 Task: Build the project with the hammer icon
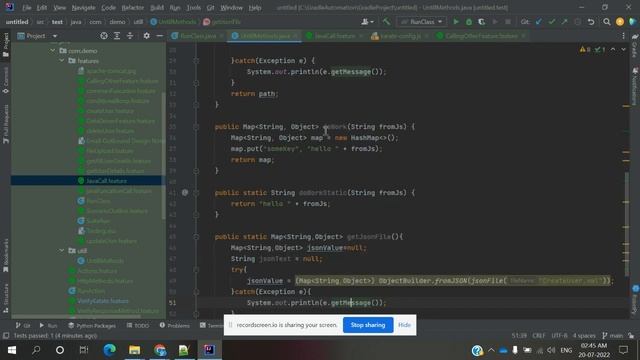point(386,22)
